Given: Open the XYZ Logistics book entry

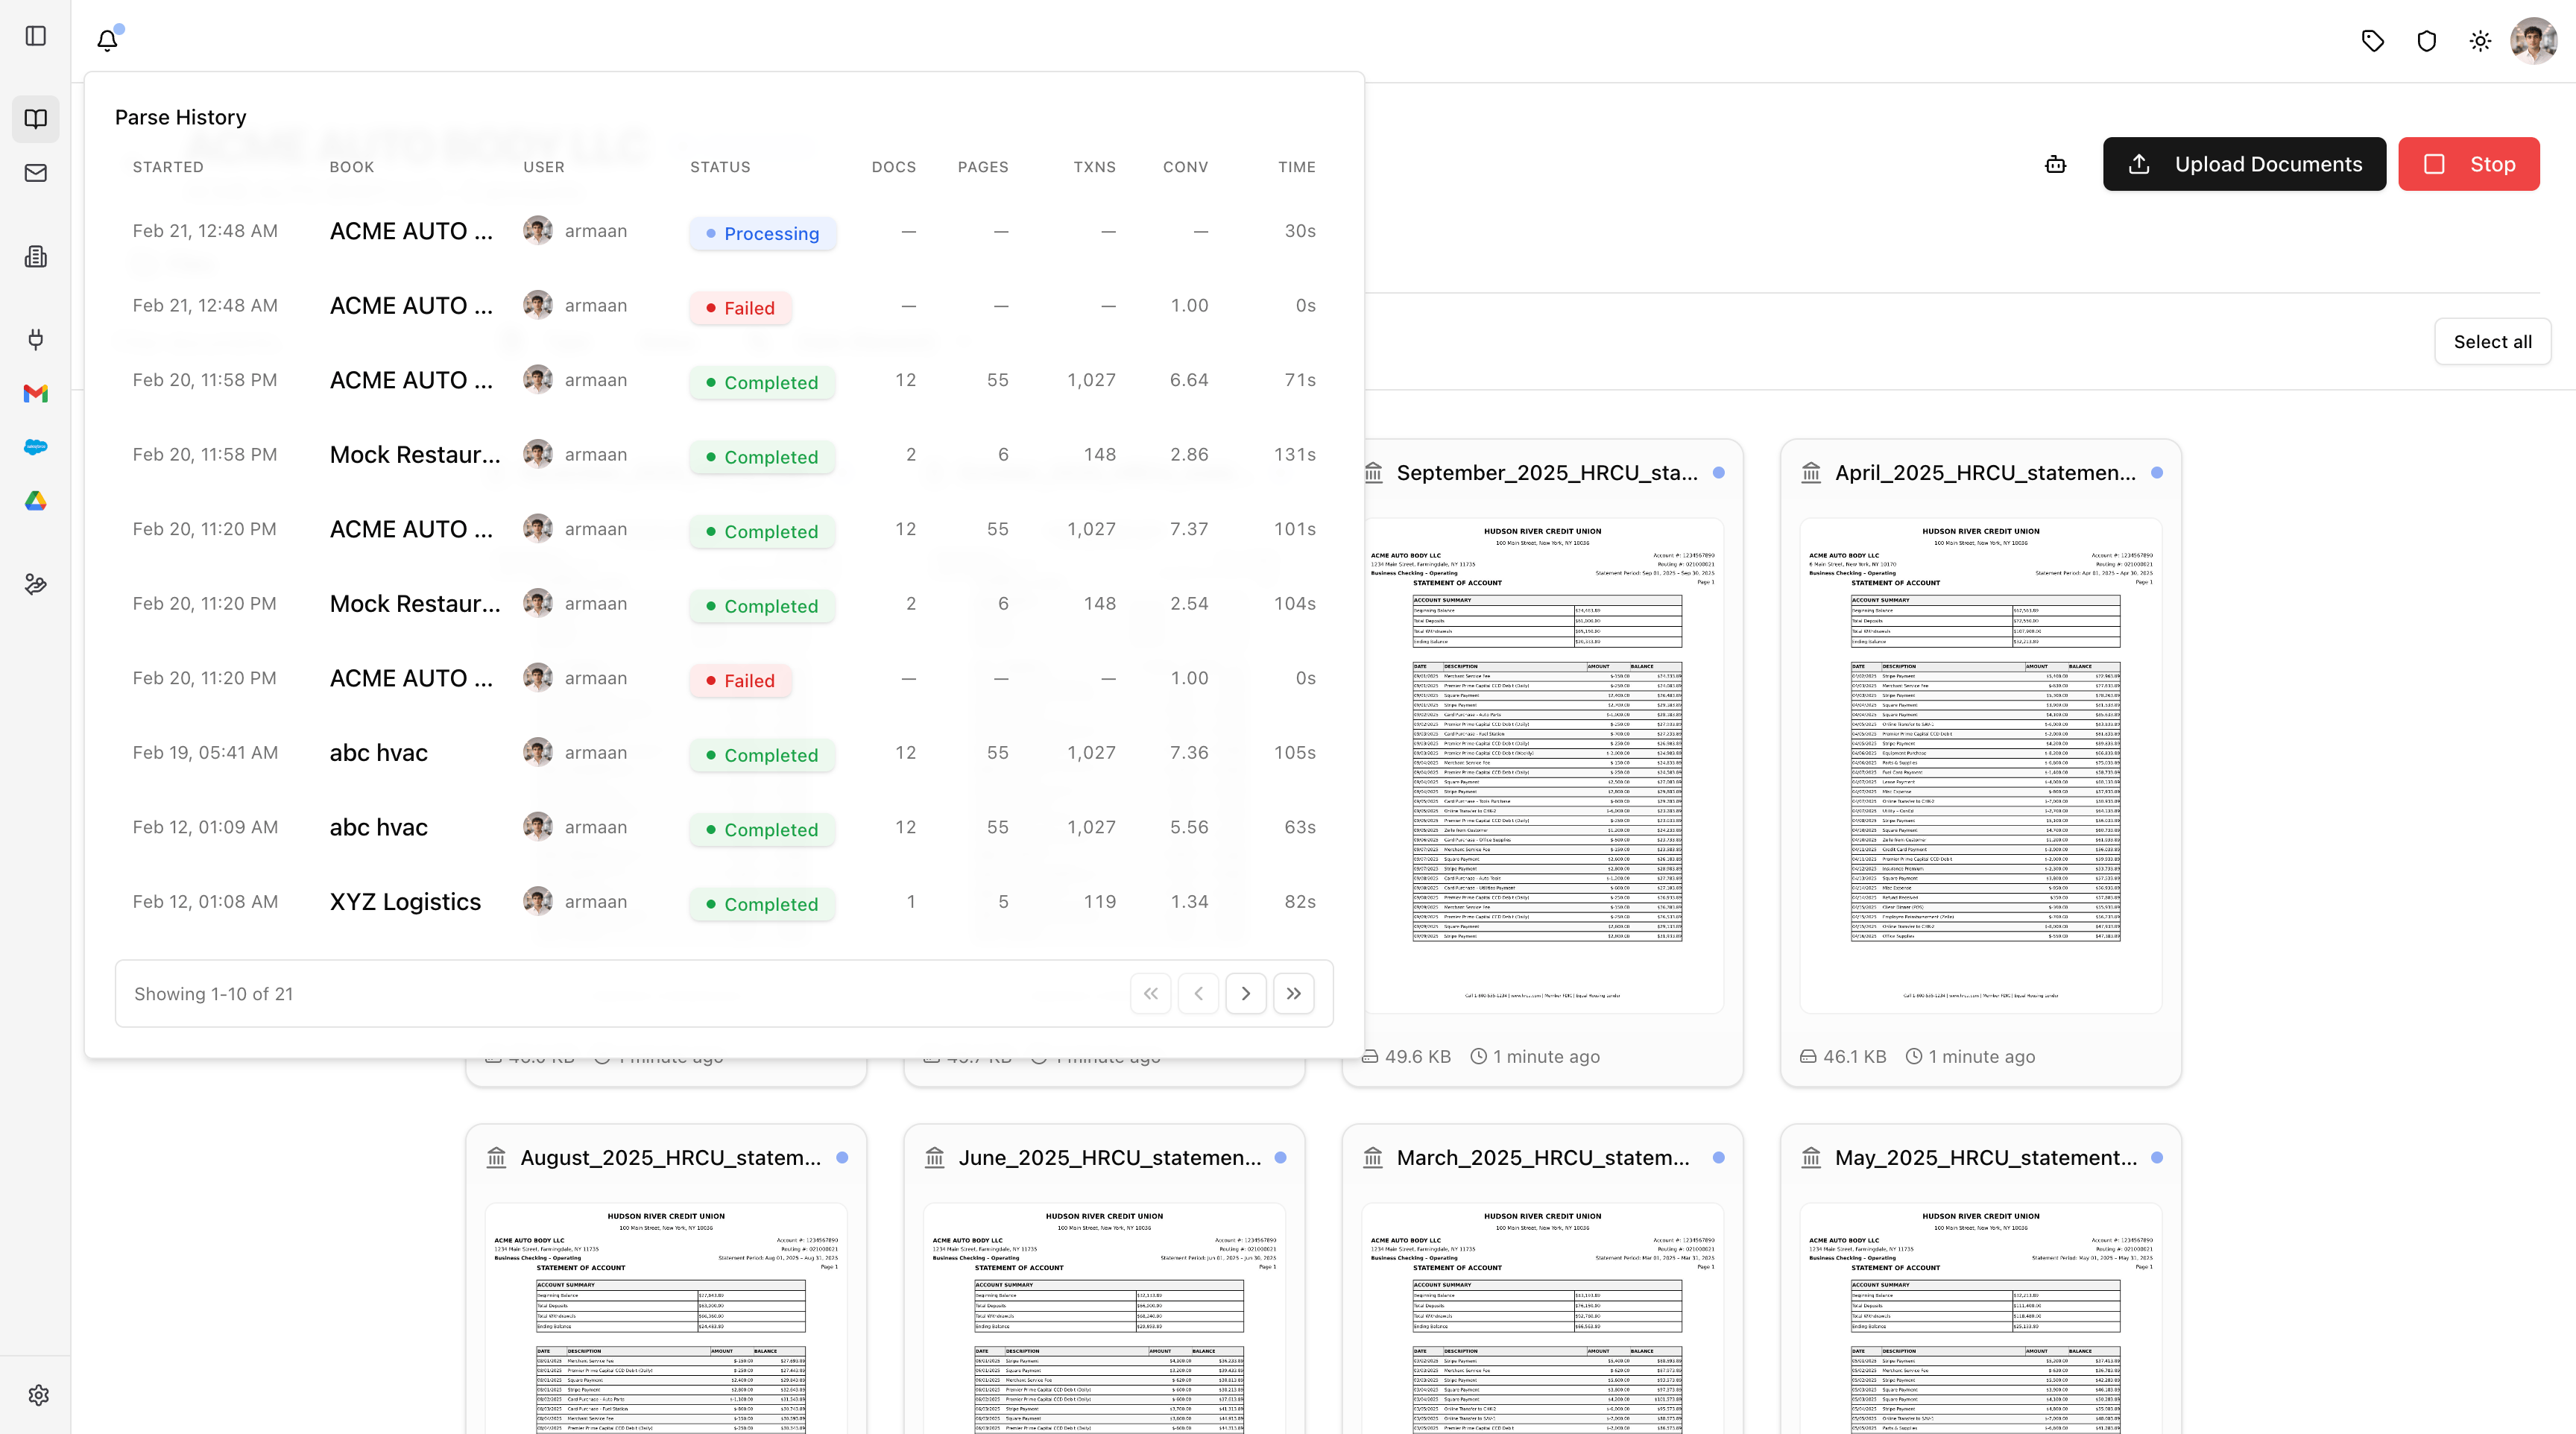Looking at the screenshot, I should point(405,902).
